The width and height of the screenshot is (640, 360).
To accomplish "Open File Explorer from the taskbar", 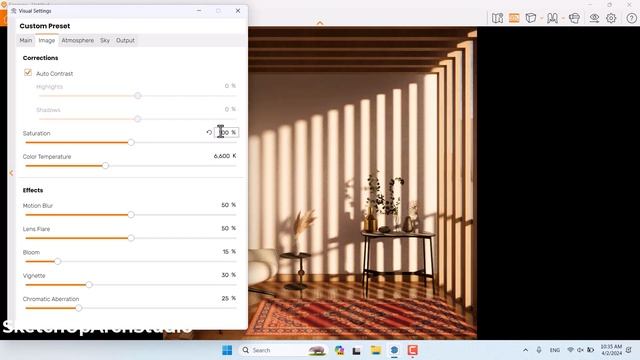I will pos(376,350).
